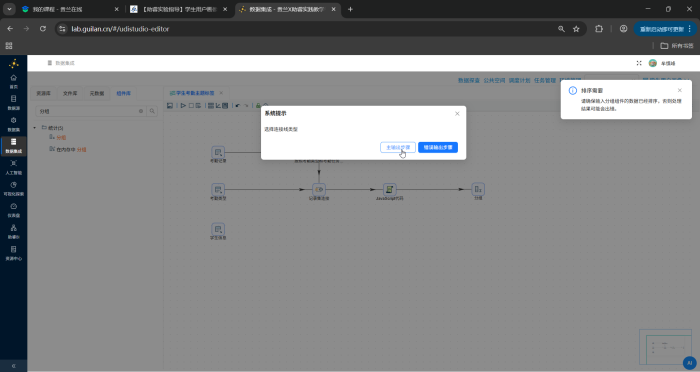Click the round AI assistant button bottom-right
Screen dimensions: 700x372
pyautogui.click(x=689, y=363)
